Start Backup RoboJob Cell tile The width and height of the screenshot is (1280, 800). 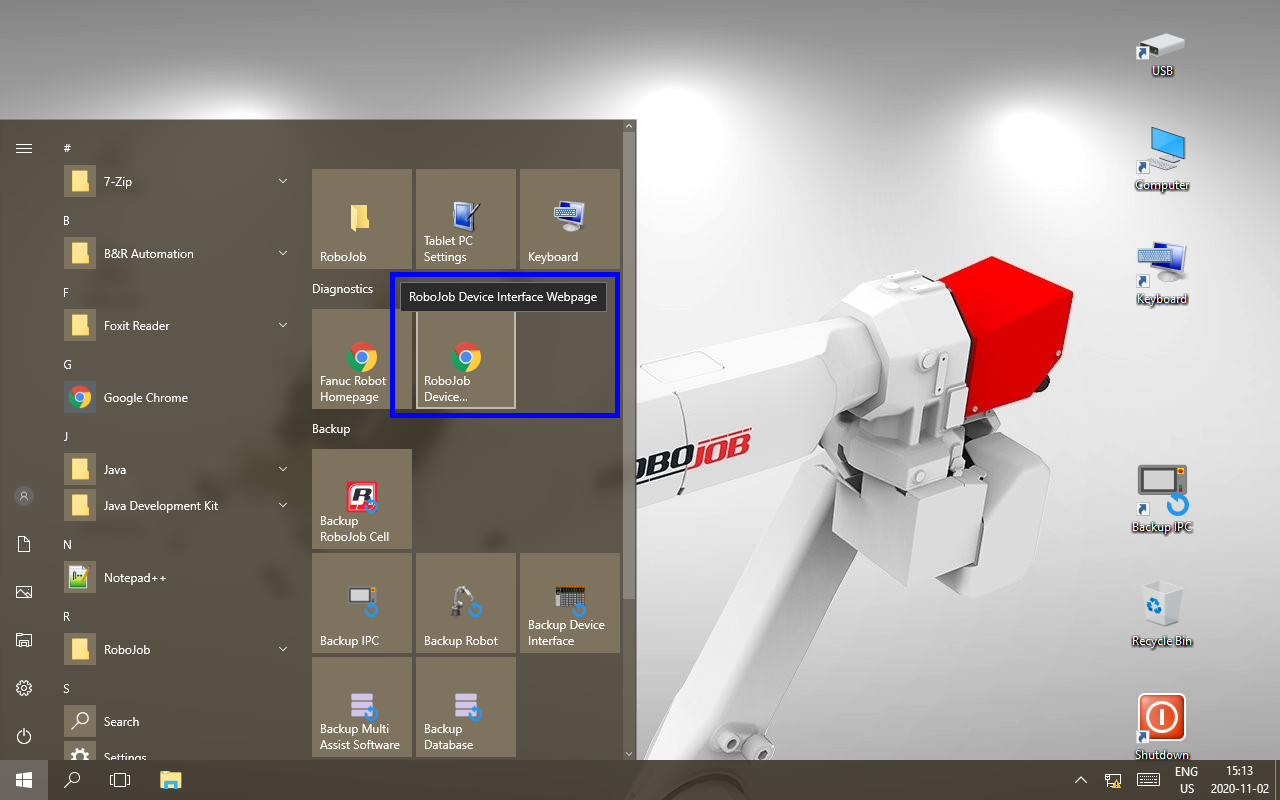362,499
